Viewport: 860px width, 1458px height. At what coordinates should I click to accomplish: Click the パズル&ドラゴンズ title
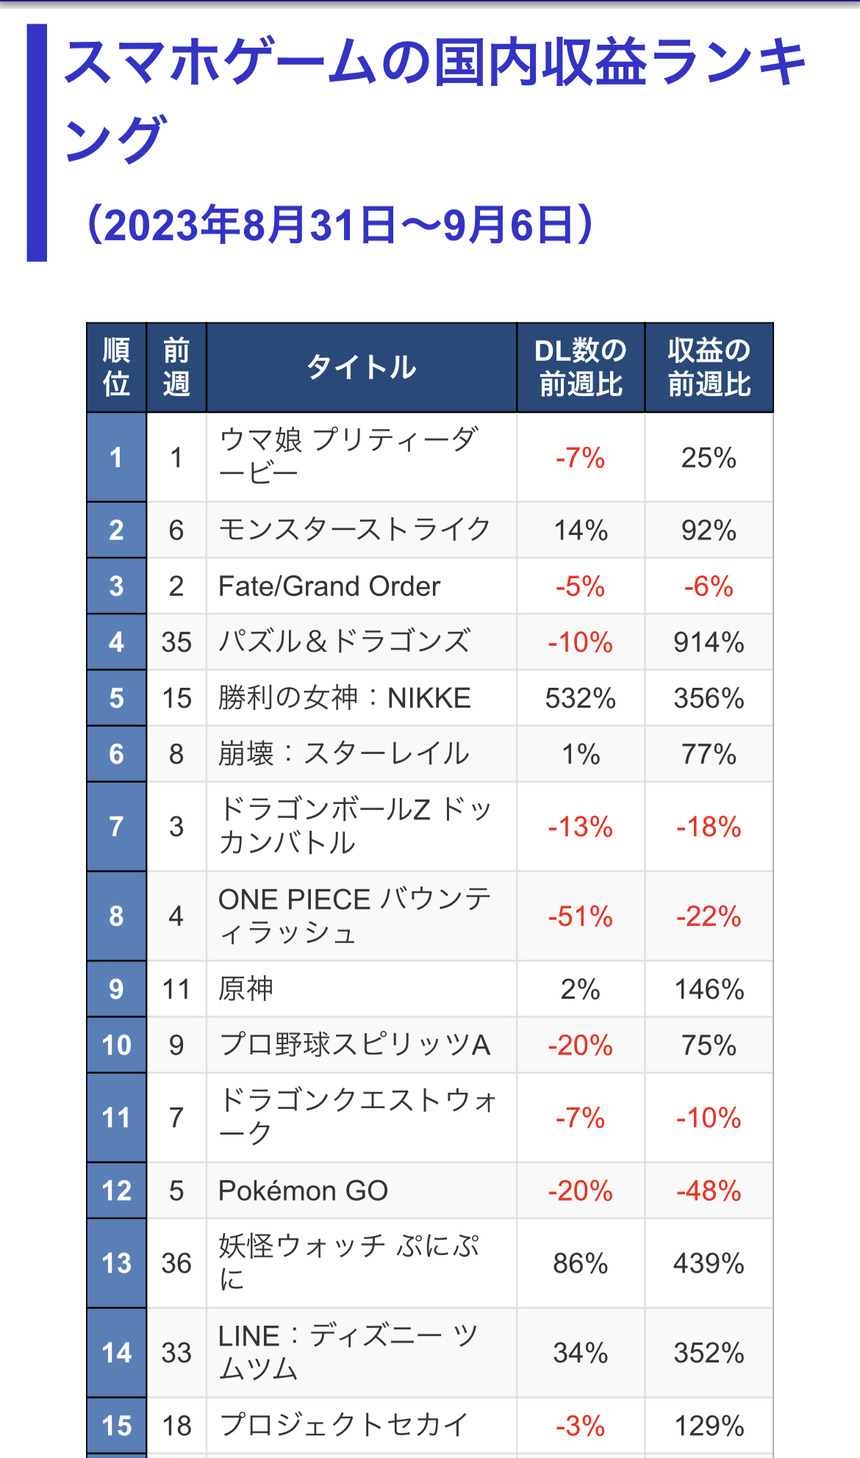point(344,642)
